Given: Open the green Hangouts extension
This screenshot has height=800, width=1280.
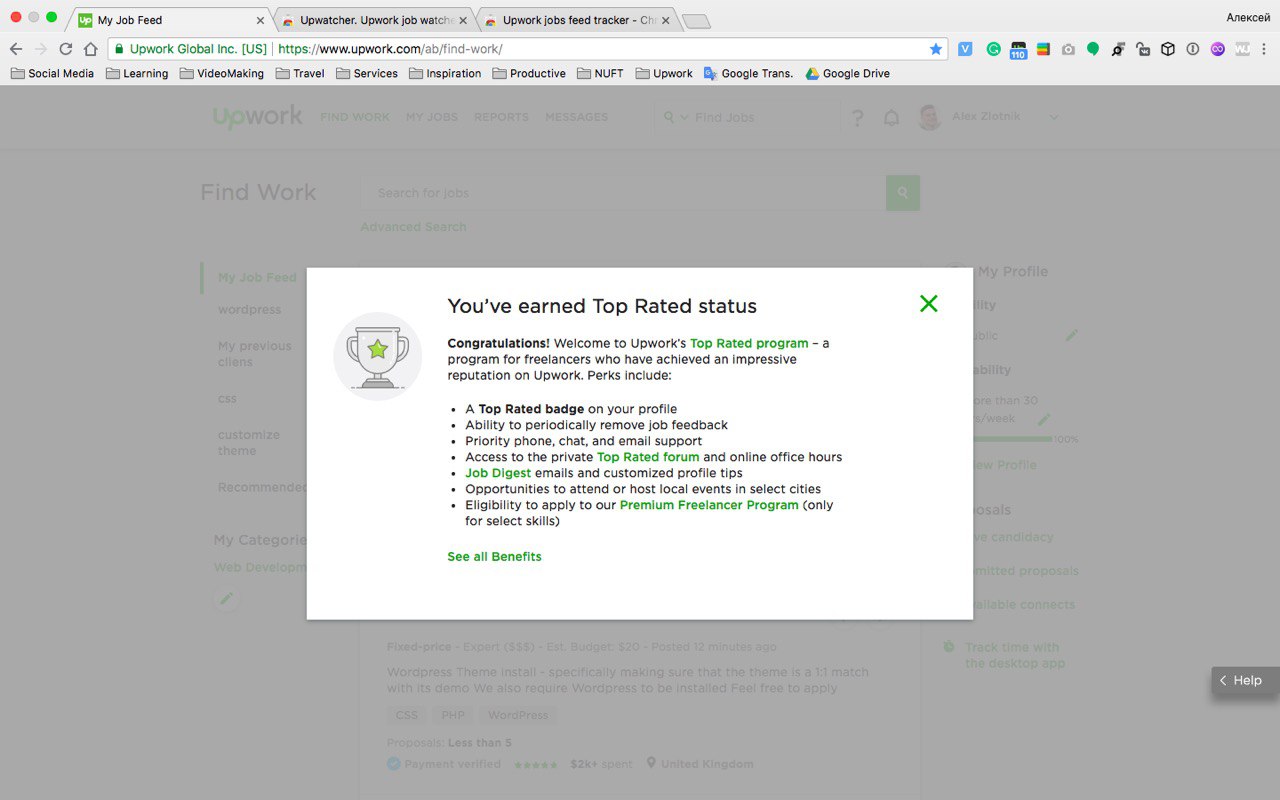Looking at the screenshot, I should coord(1093,49).
